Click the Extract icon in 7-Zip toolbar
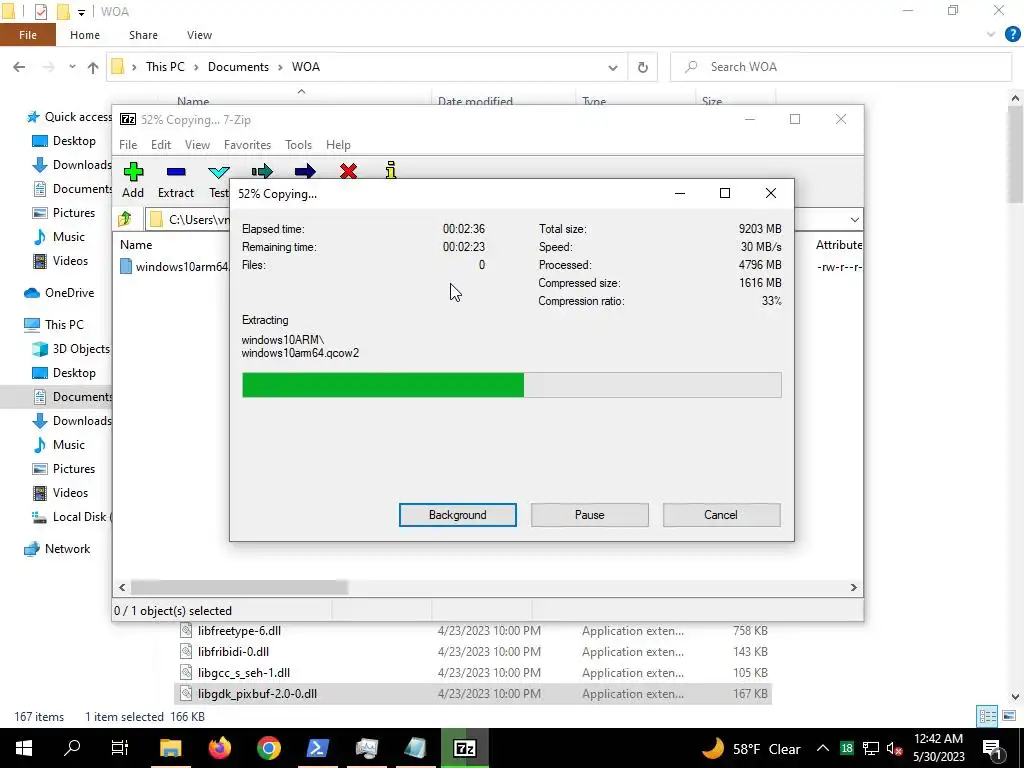Viewport: 1024px width, 768px height. point(176,172)
